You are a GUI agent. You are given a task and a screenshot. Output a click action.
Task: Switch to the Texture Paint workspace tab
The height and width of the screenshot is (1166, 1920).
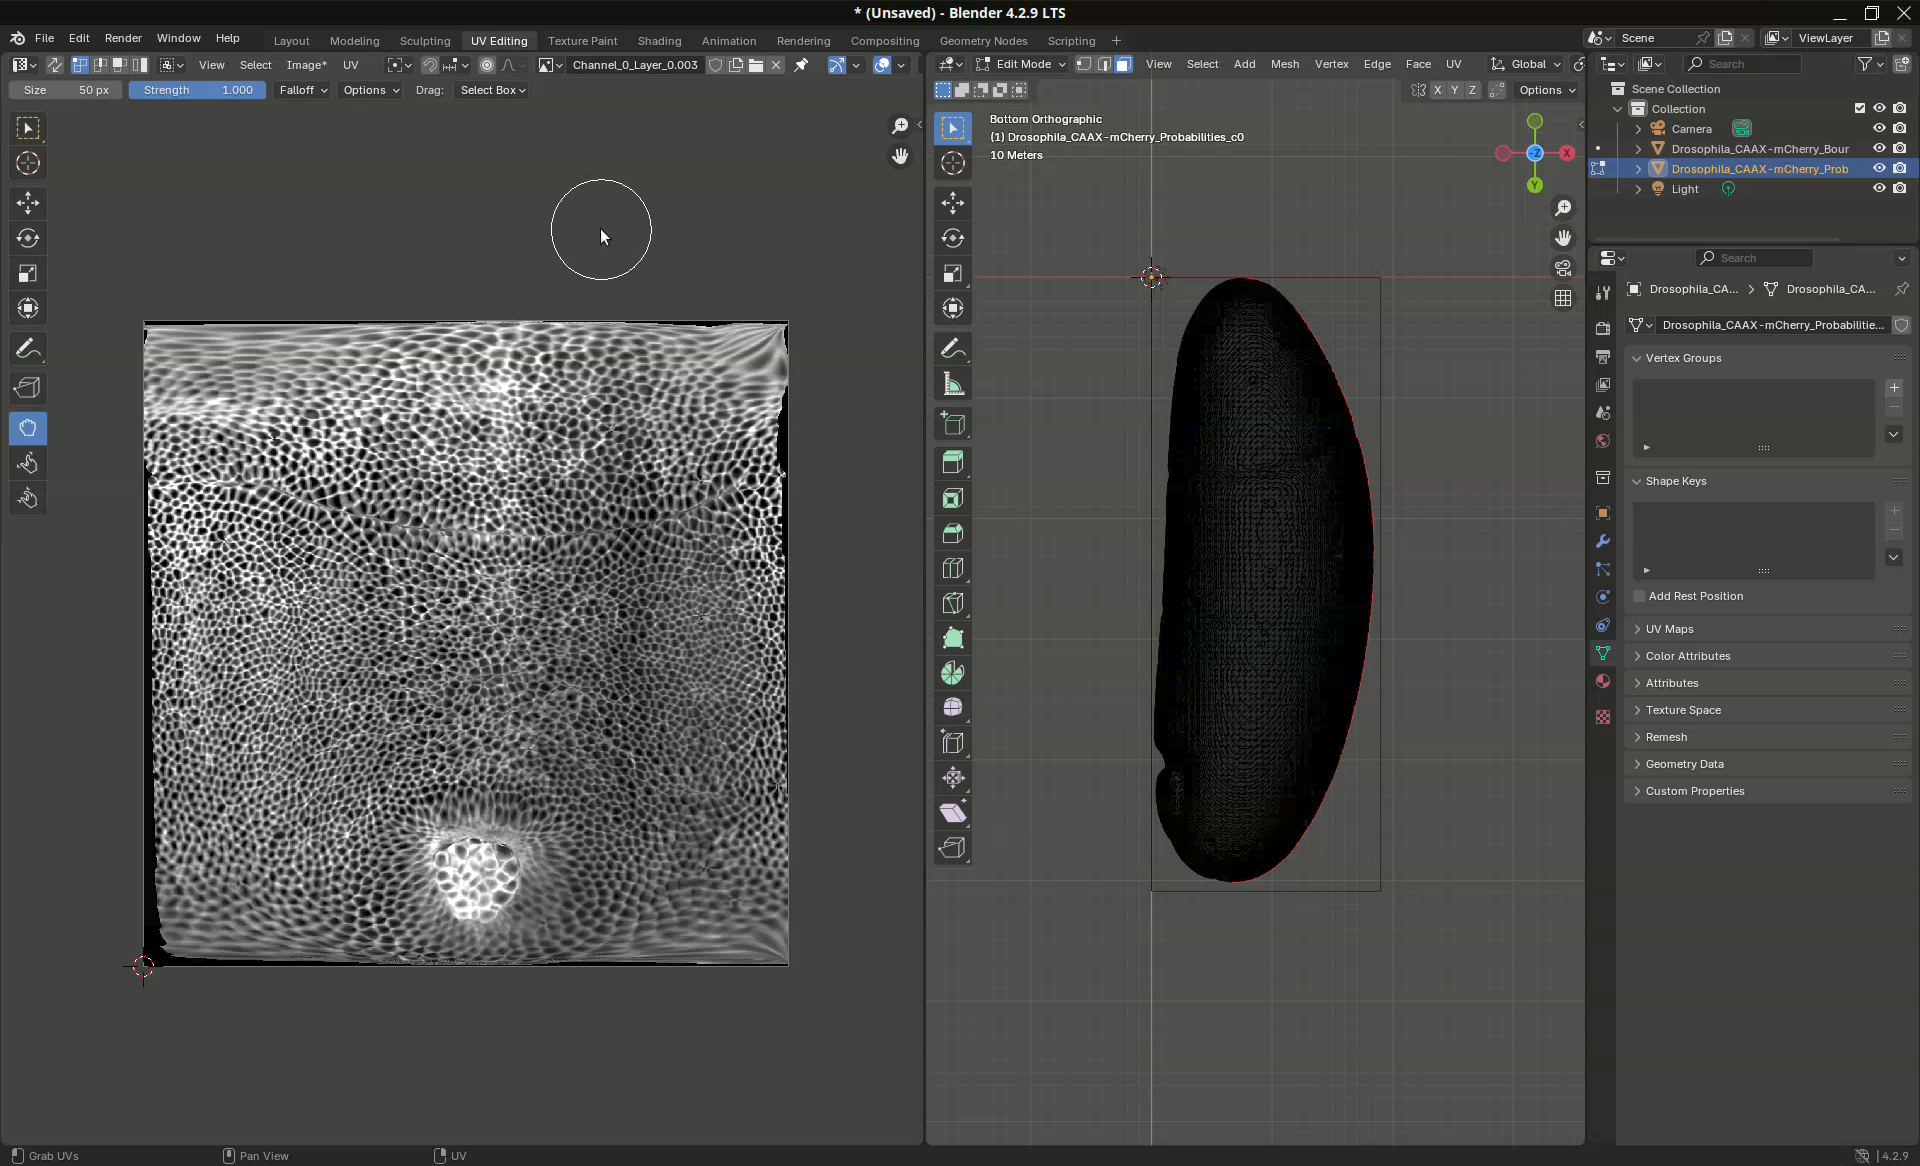click(582, 41)
